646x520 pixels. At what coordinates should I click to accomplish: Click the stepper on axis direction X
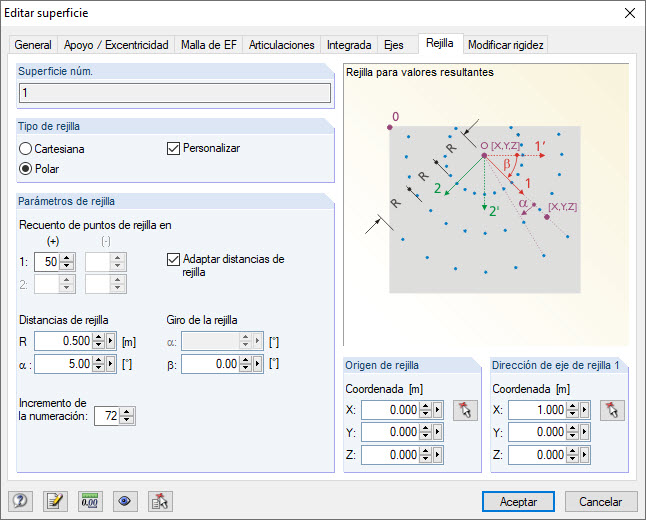pyautogui.click(x=572, y=410)
